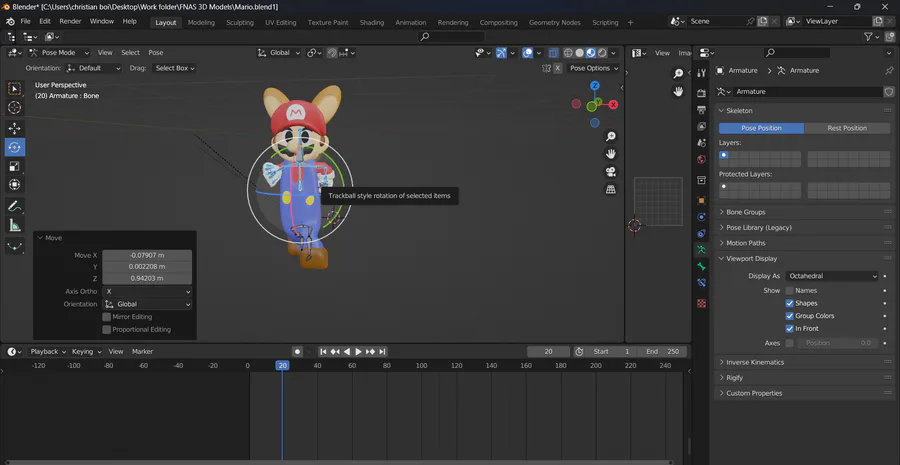Click the viewport pan hand icon
This screenshot has height=465, width=900.
[x=611, y=154]
